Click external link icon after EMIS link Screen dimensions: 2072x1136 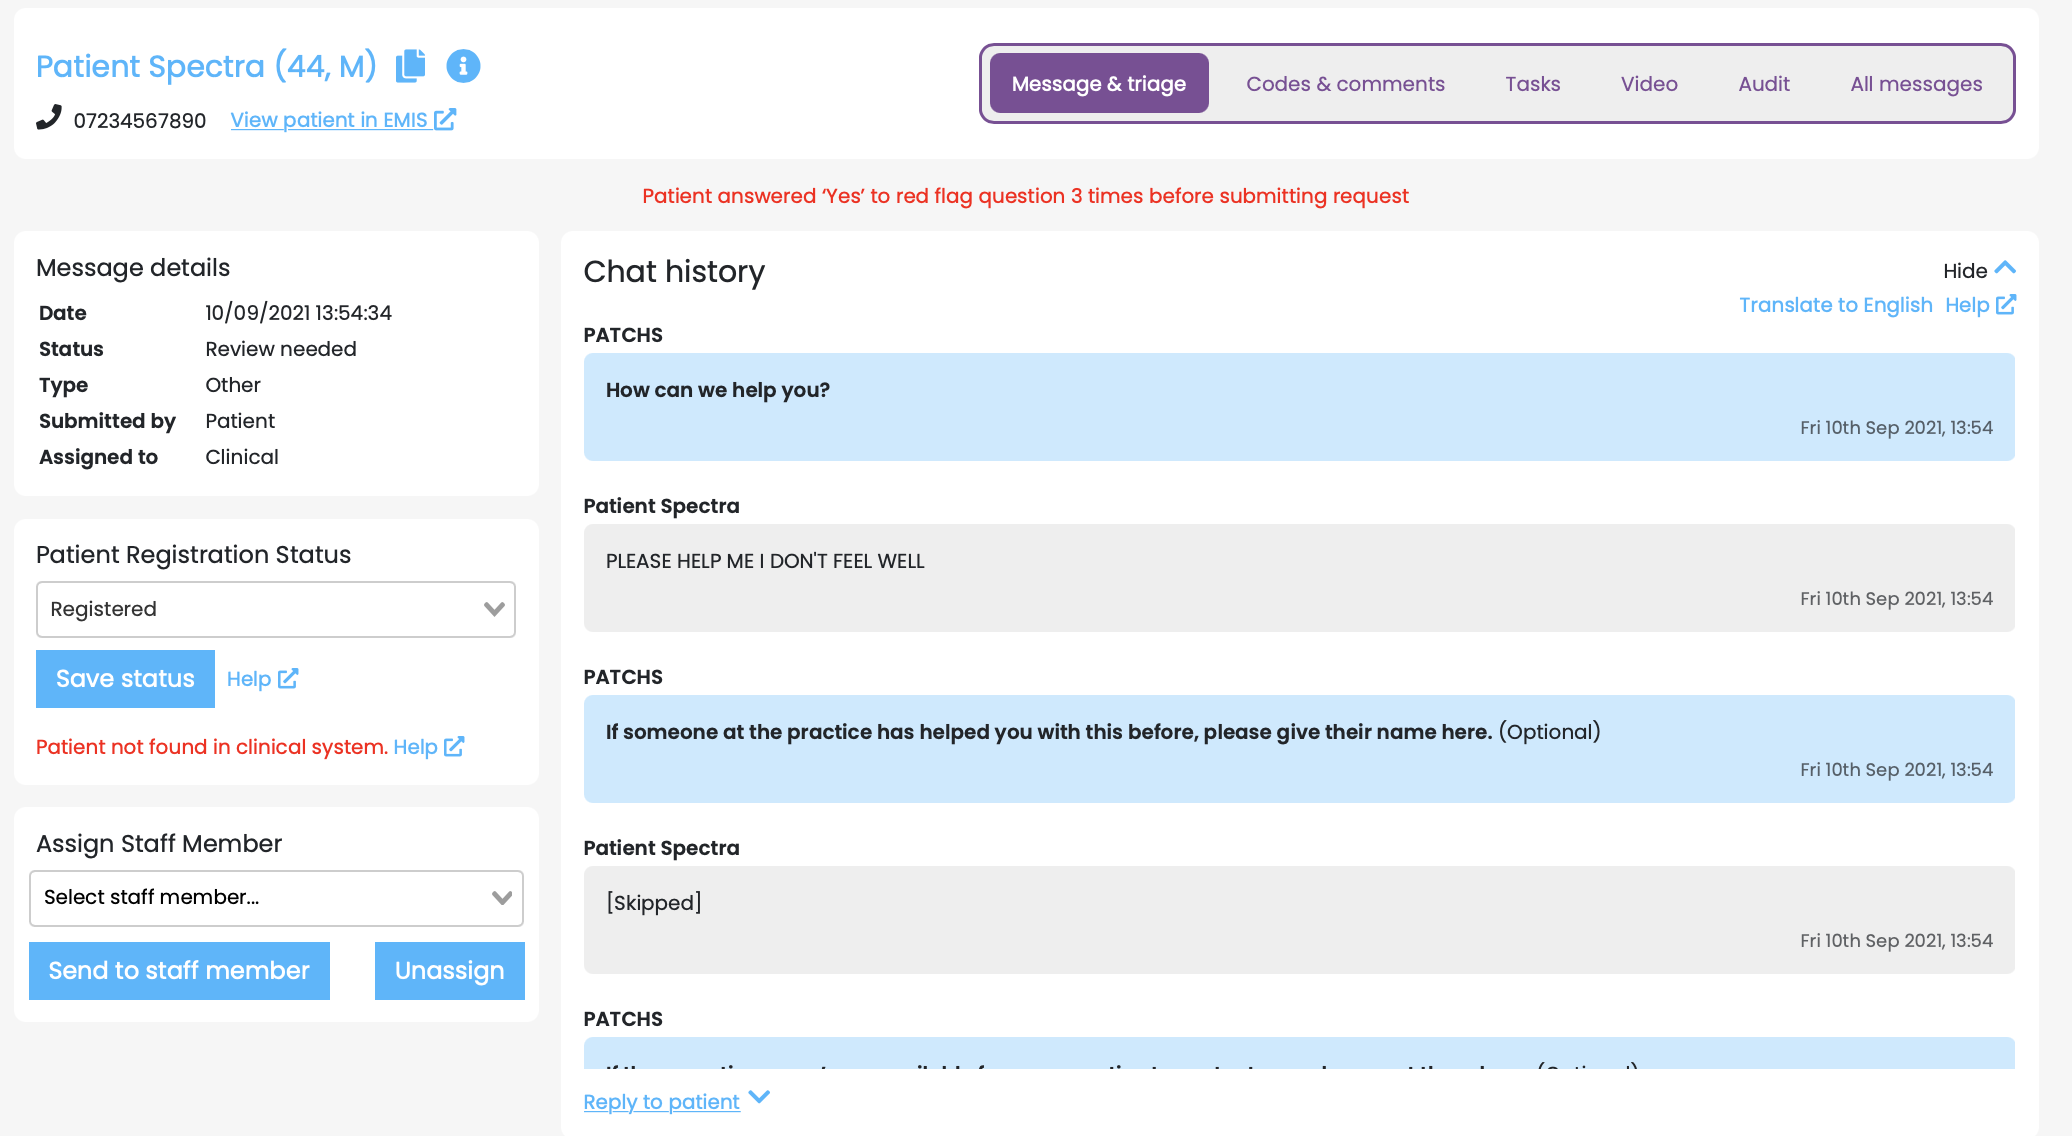(446, 119)
